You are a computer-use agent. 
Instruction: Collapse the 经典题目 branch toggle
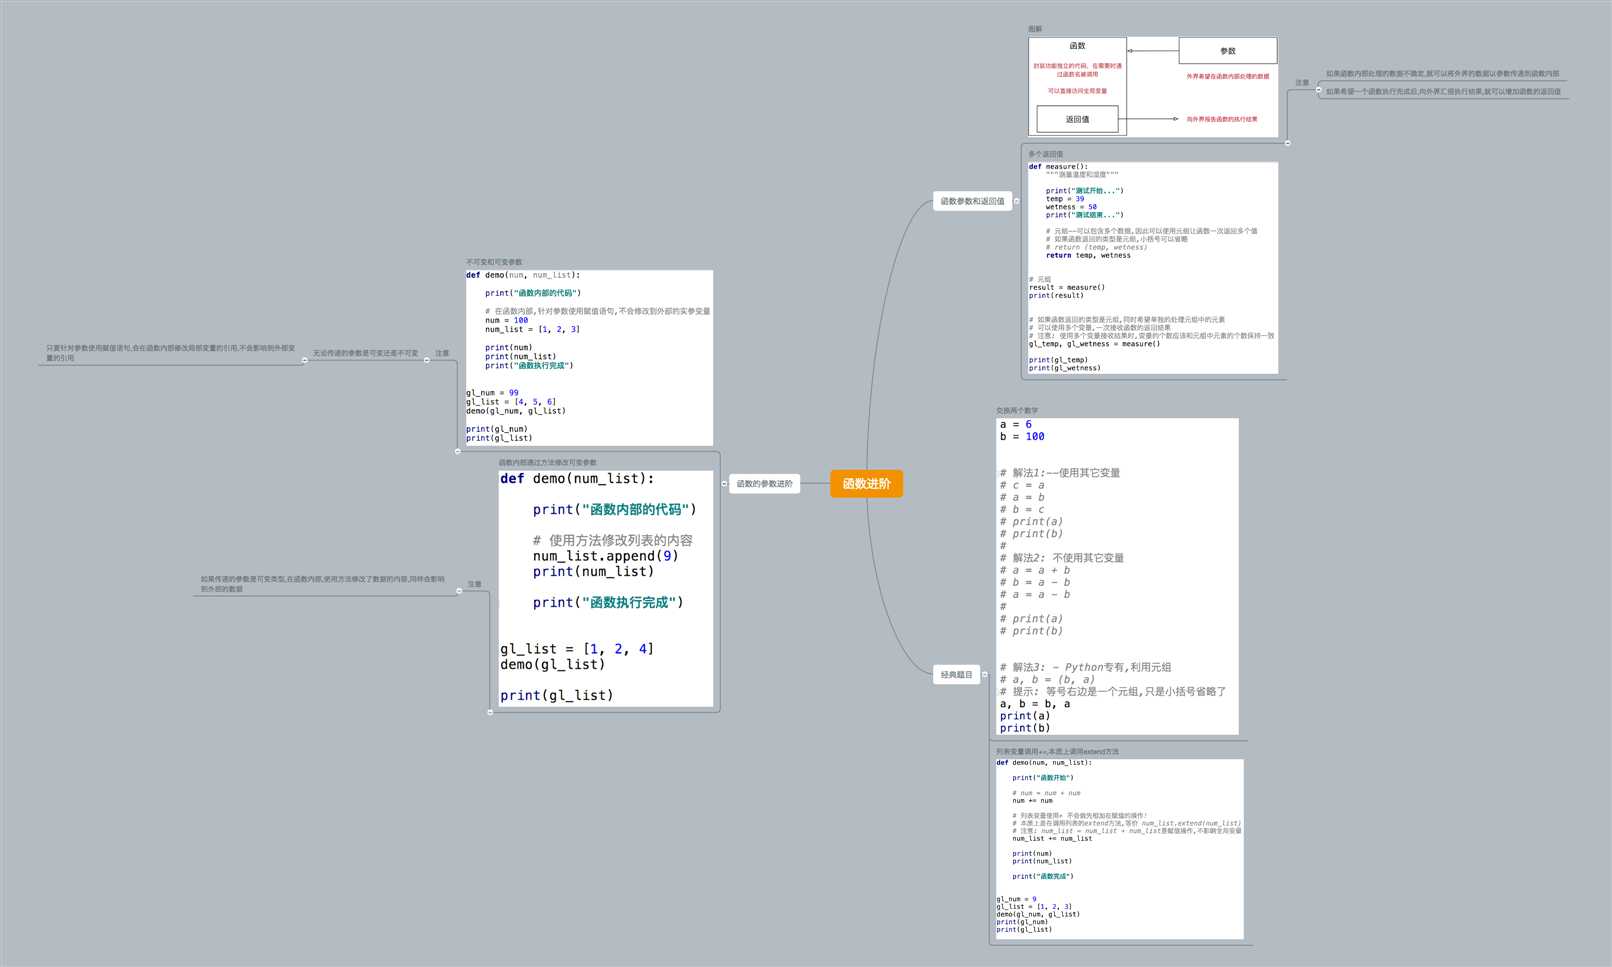coord(985,675)
